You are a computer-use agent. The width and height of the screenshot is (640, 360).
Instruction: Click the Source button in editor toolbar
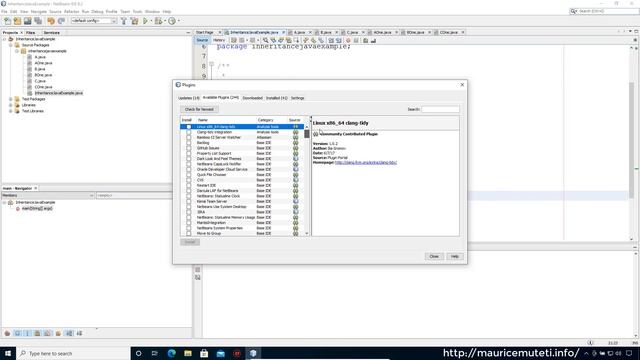coord(202,40)
